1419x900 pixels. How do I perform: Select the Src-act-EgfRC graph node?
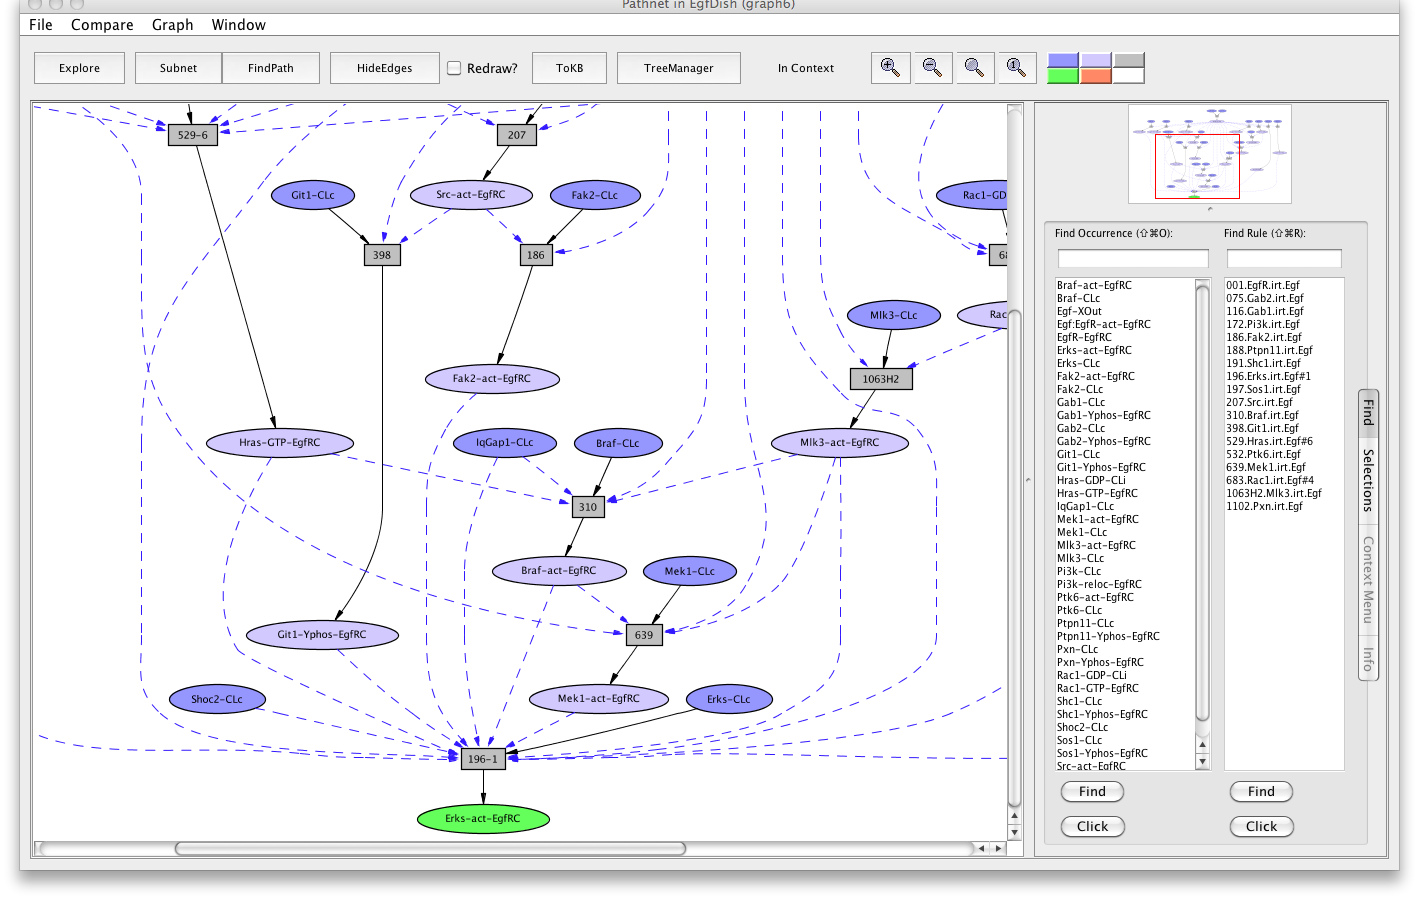[471, 195]
